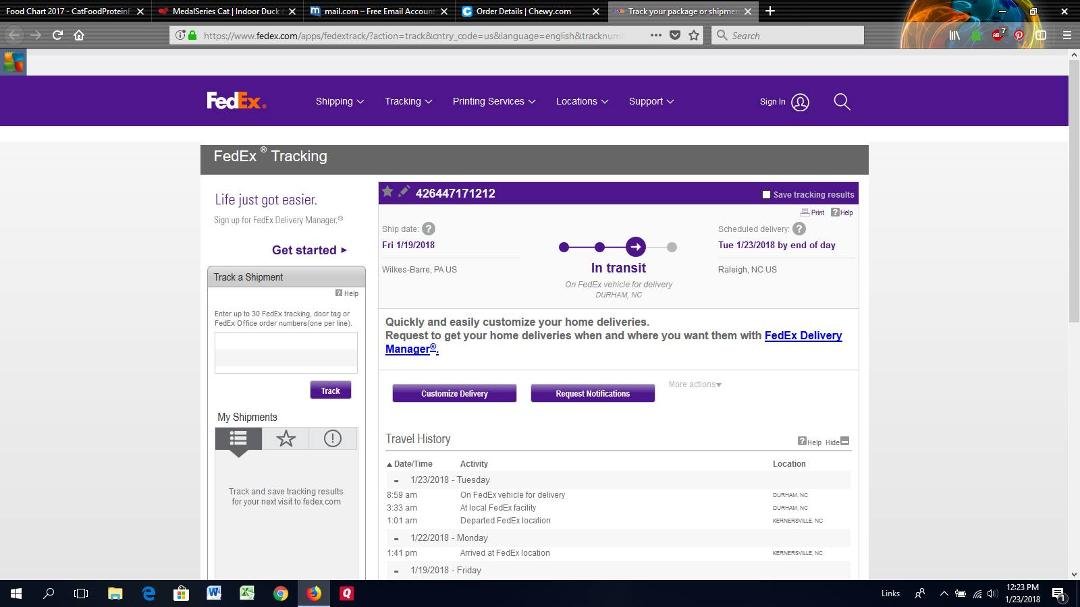Go to Firefox home page

79,35
